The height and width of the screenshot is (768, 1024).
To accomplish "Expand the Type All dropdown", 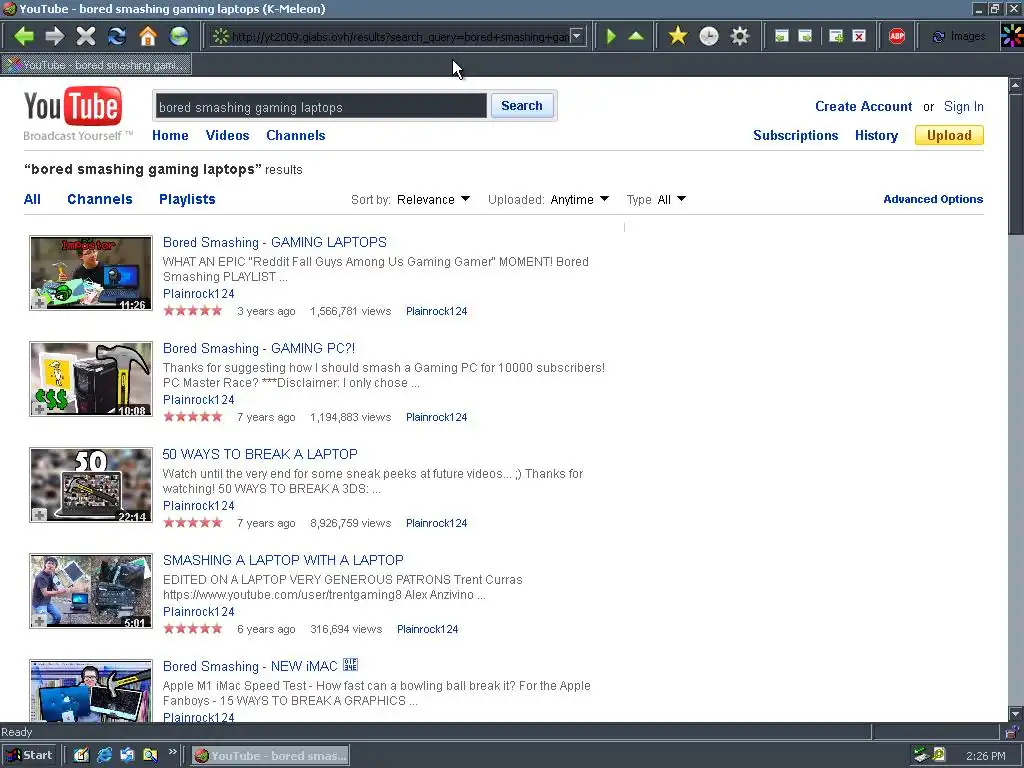I will (x=671, y=199).
